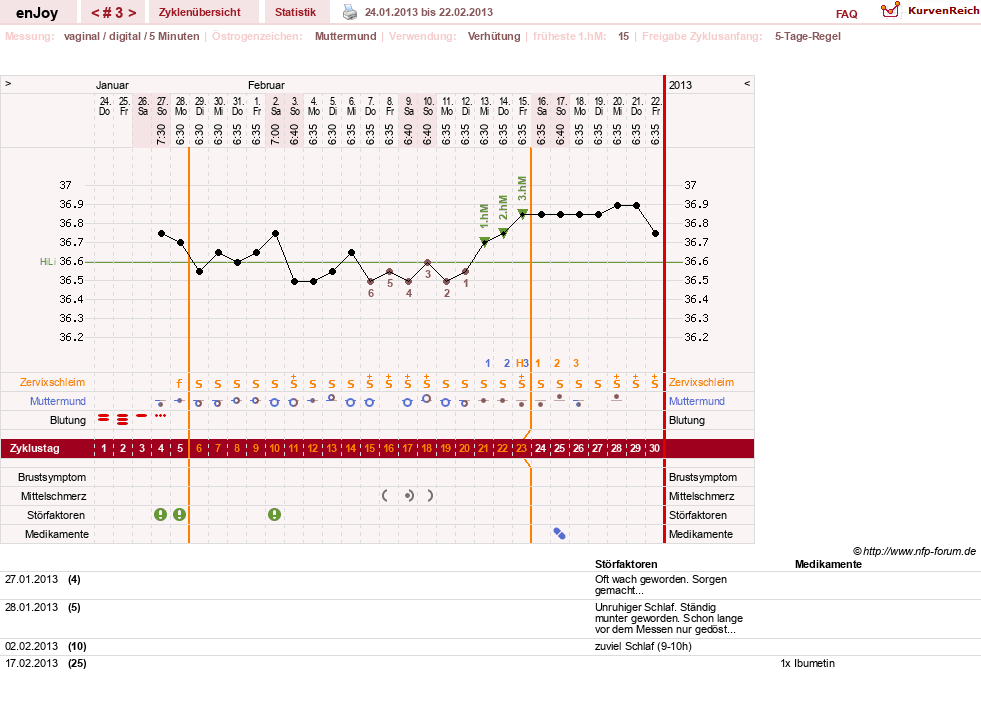
Task: Click the Verhütung usage value
Action: pyautogui.click(x=494, y=36)
